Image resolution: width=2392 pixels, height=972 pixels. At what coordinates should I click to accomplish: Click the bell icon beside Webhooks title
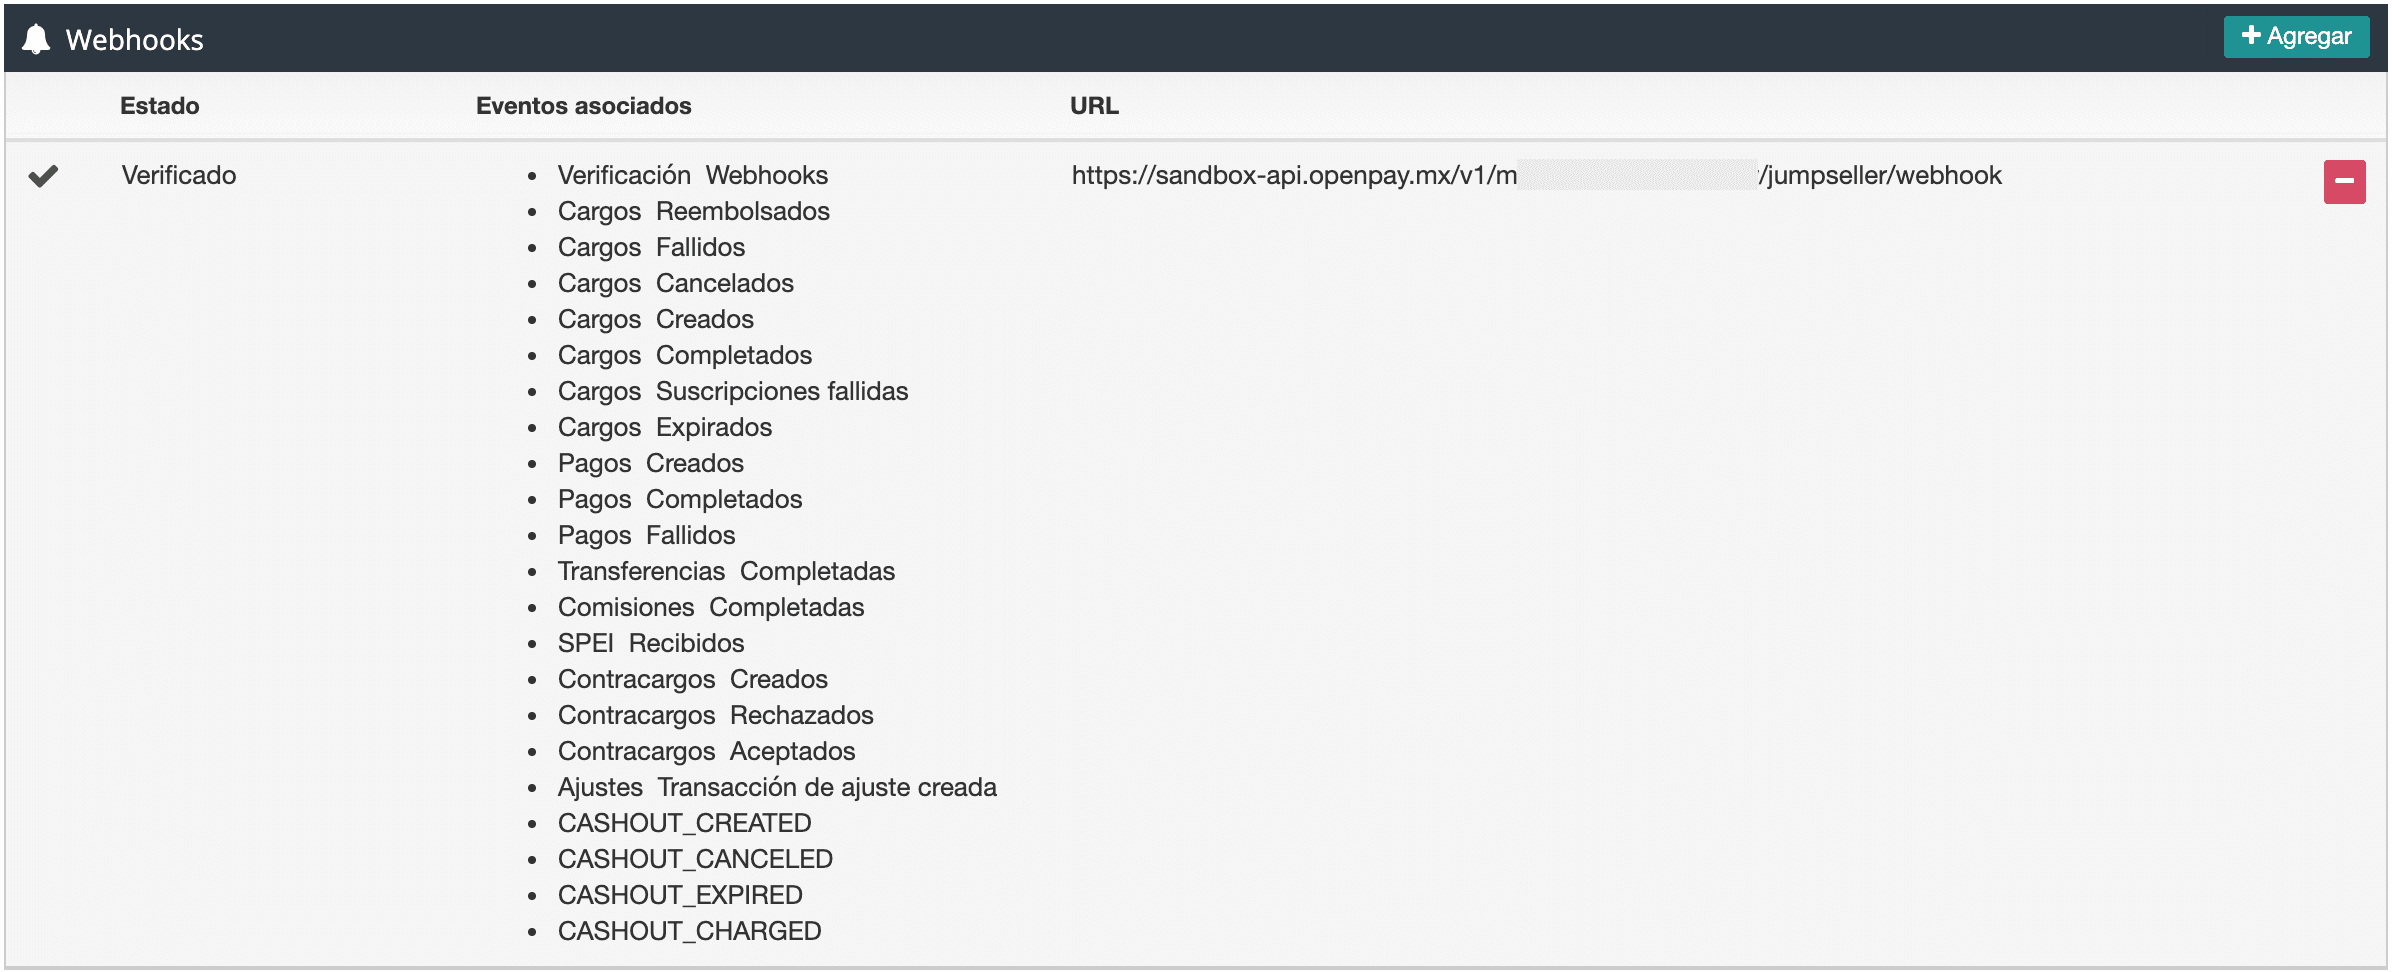36,40
